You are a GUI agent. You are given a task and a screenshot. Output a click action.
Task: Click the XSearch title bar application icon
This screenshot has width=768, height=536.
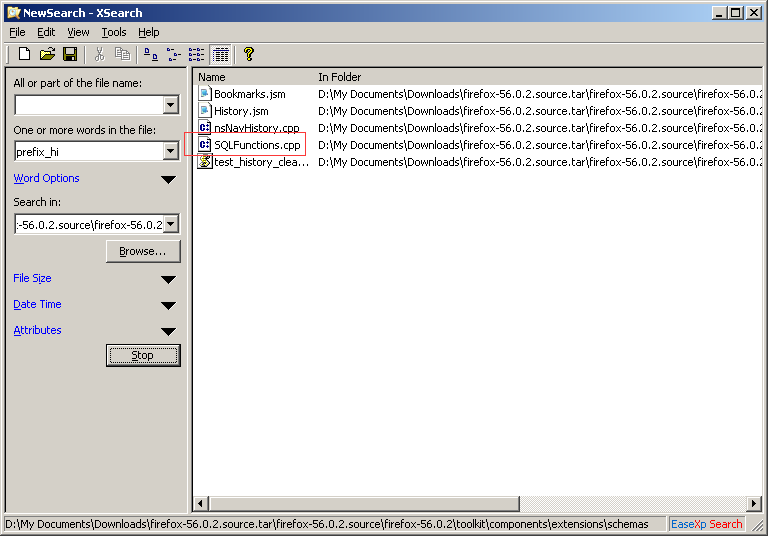point(14,13)
